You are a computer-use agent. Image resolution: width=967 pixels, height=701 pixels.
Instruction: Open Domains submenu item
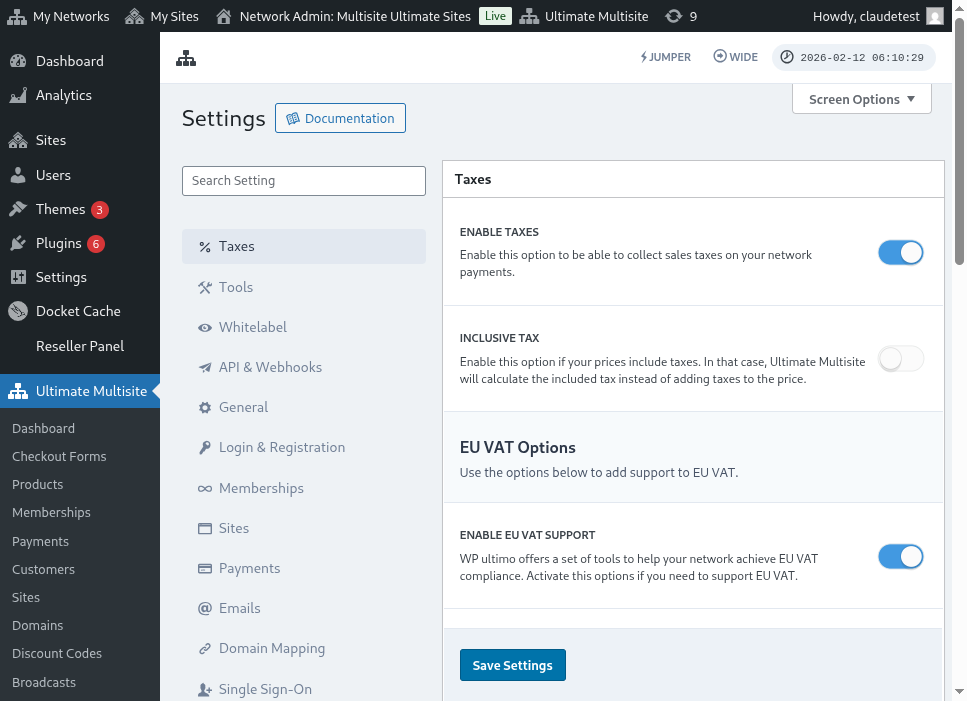(x=38, y=626)
